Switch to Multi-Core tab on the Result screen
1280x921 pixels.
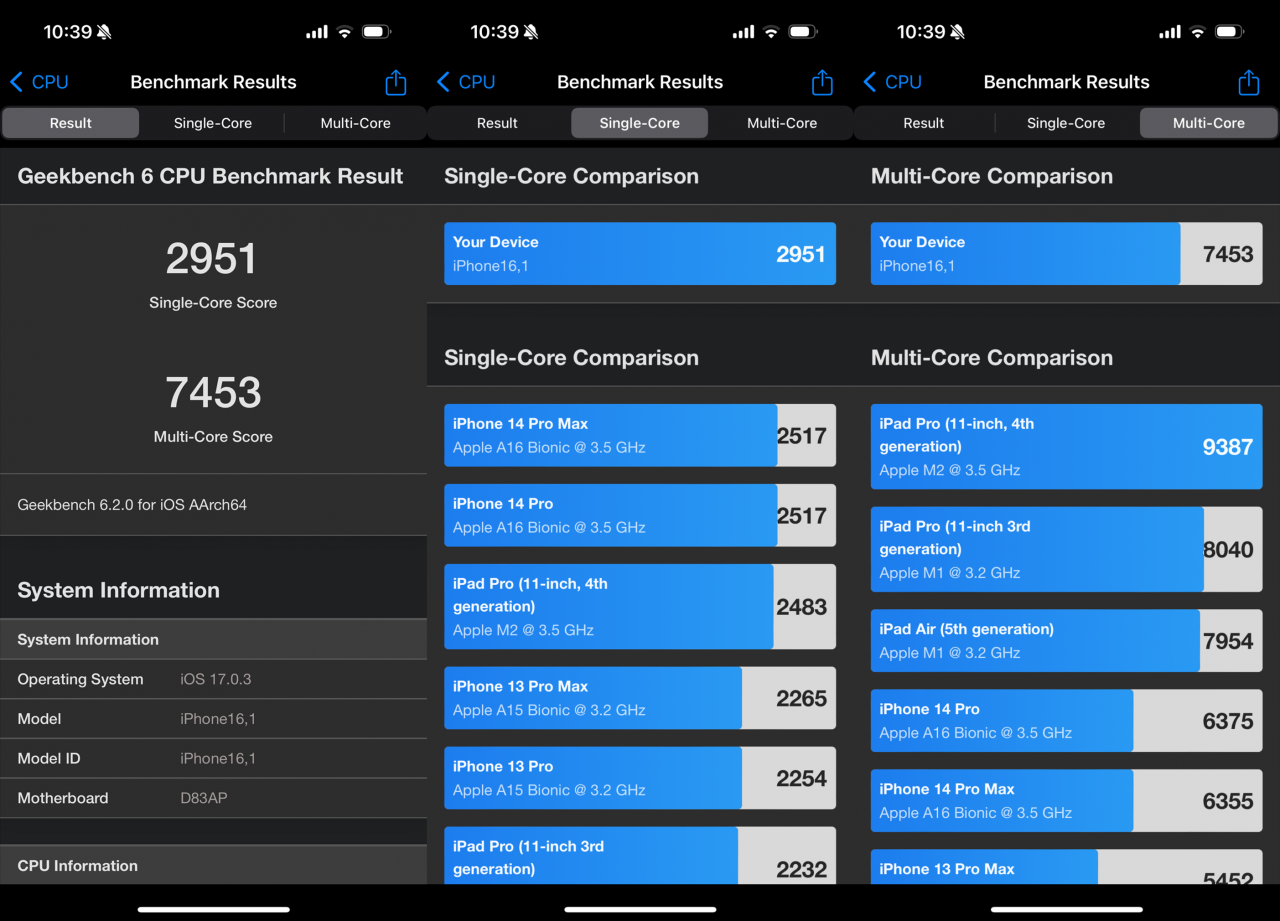[355, 123]
